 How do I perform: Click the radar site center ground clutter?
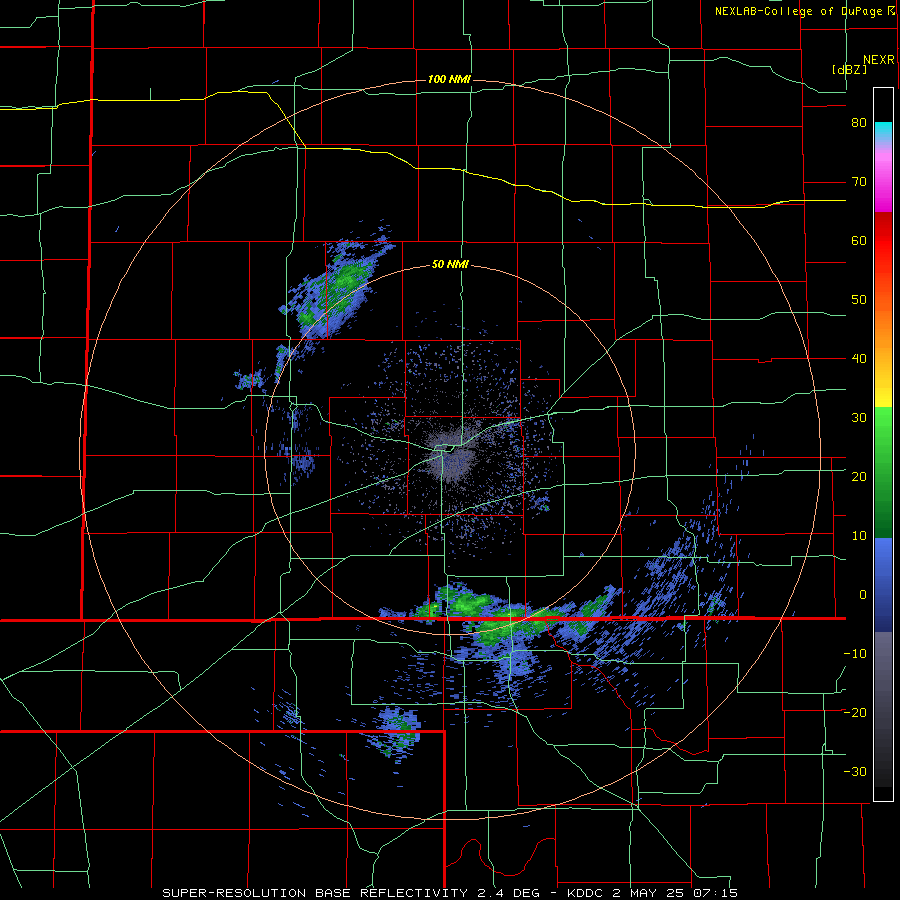(x=453, y=452)
